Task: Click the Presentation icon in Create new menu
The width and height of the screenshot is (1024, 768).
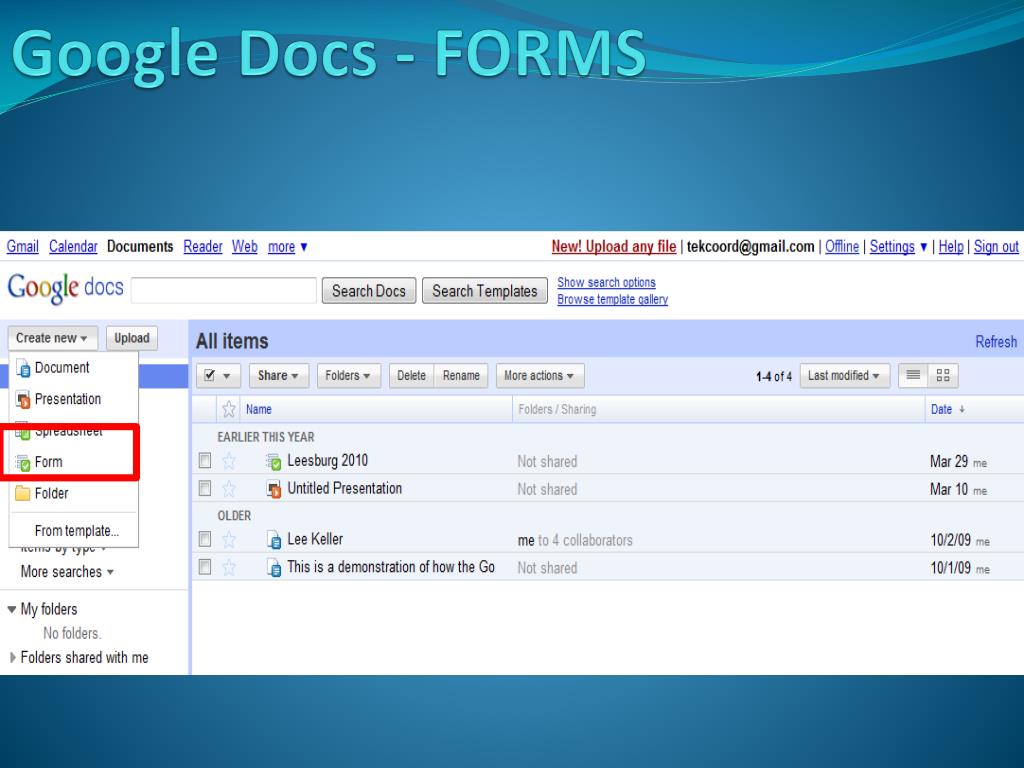Action: pyautogui.click(x=23, y=400)
